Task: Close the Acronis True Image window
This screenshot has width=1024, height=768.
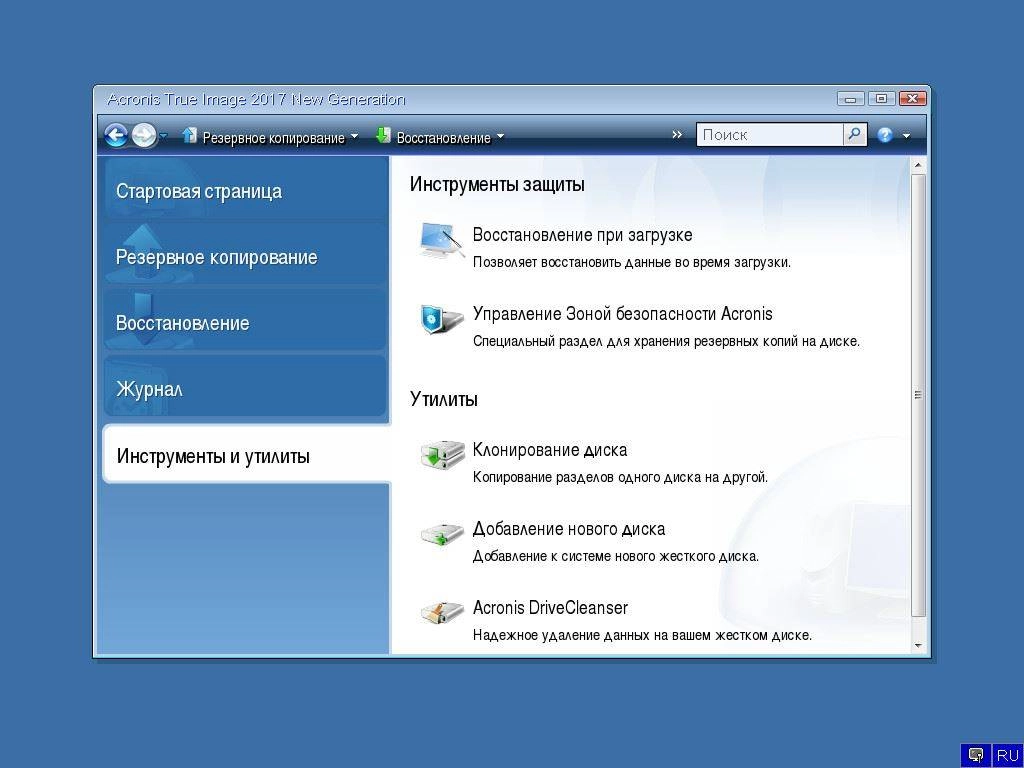Action: pos(912,99)
